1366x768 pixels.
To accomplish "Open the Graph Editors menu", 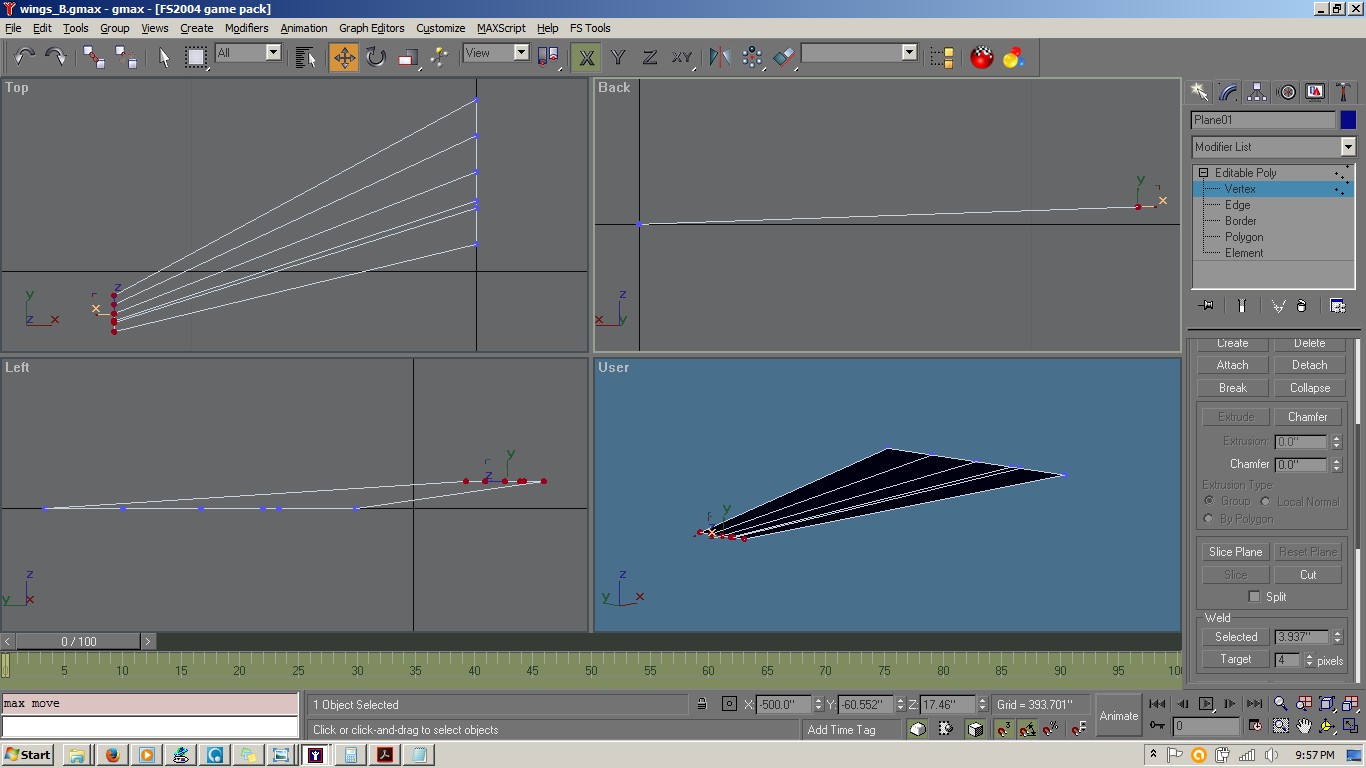I will (371, 28).
